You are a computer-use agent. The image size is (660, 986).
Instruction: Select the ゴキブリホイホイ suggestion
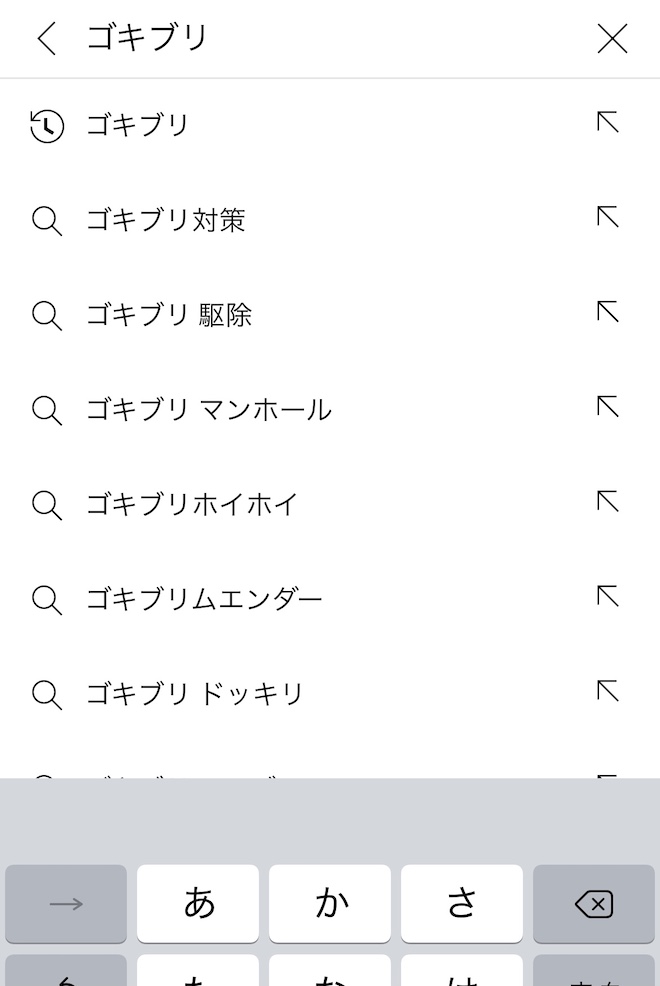tap(192, 504)
